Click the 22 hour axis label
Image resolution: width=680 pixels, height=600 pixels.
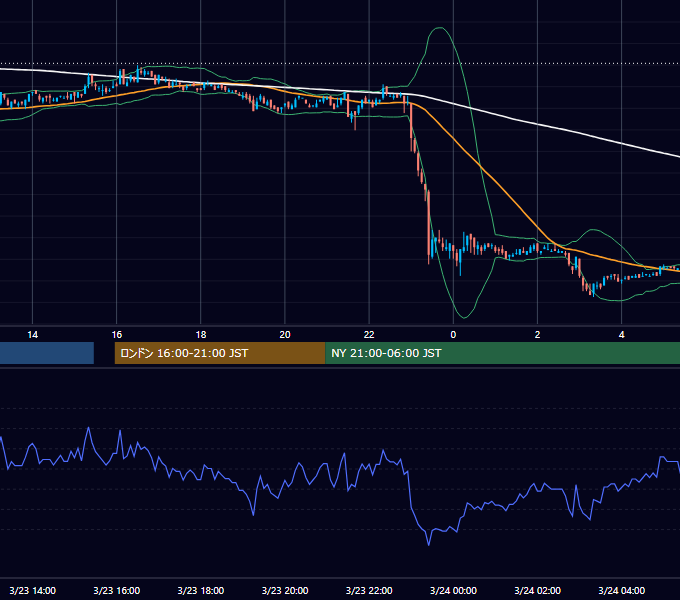(x=369, y=335)
